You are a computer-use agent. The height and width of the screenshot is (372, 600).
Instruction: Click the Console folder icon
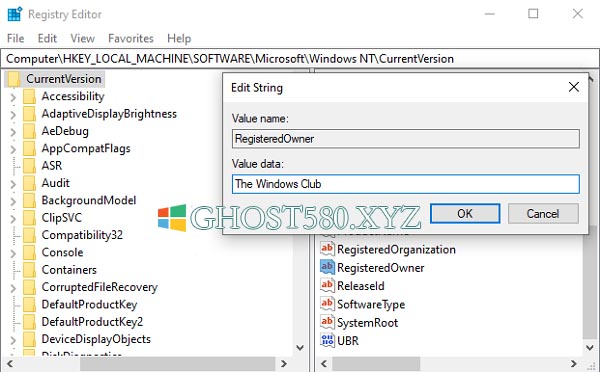29,253
